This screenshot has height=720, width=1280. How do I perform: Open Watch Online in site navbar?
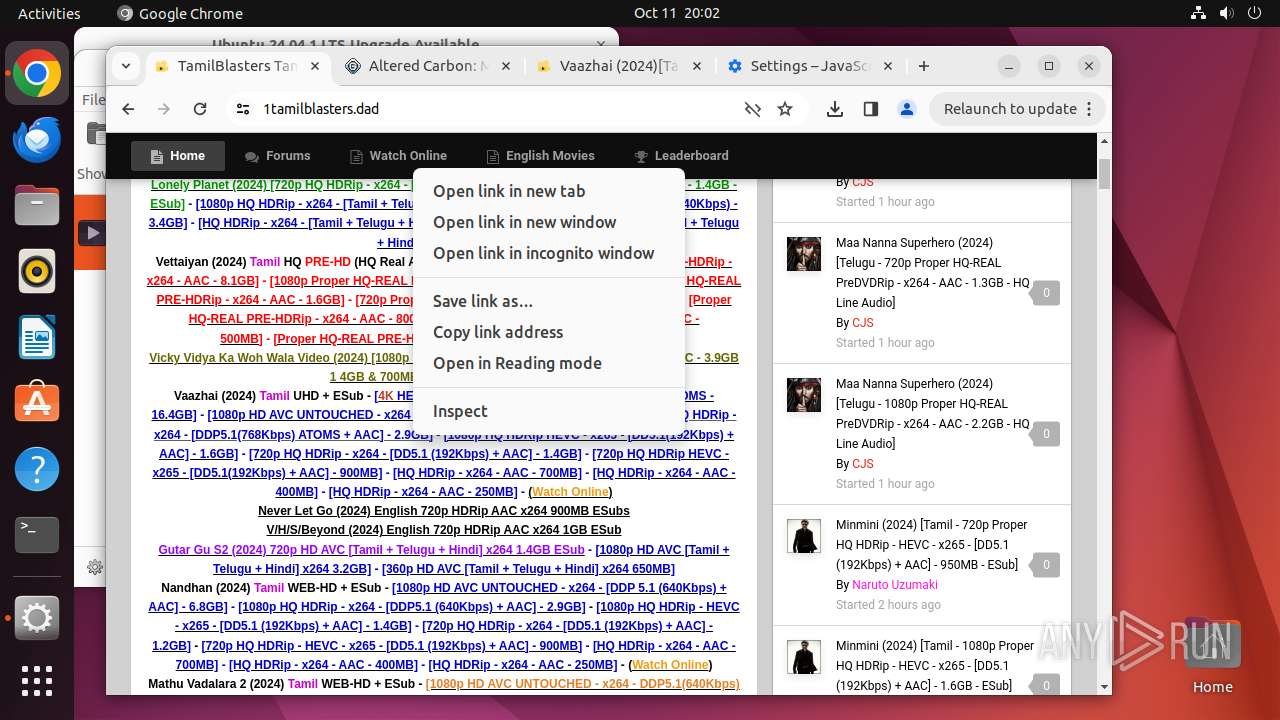coord(398,156)
